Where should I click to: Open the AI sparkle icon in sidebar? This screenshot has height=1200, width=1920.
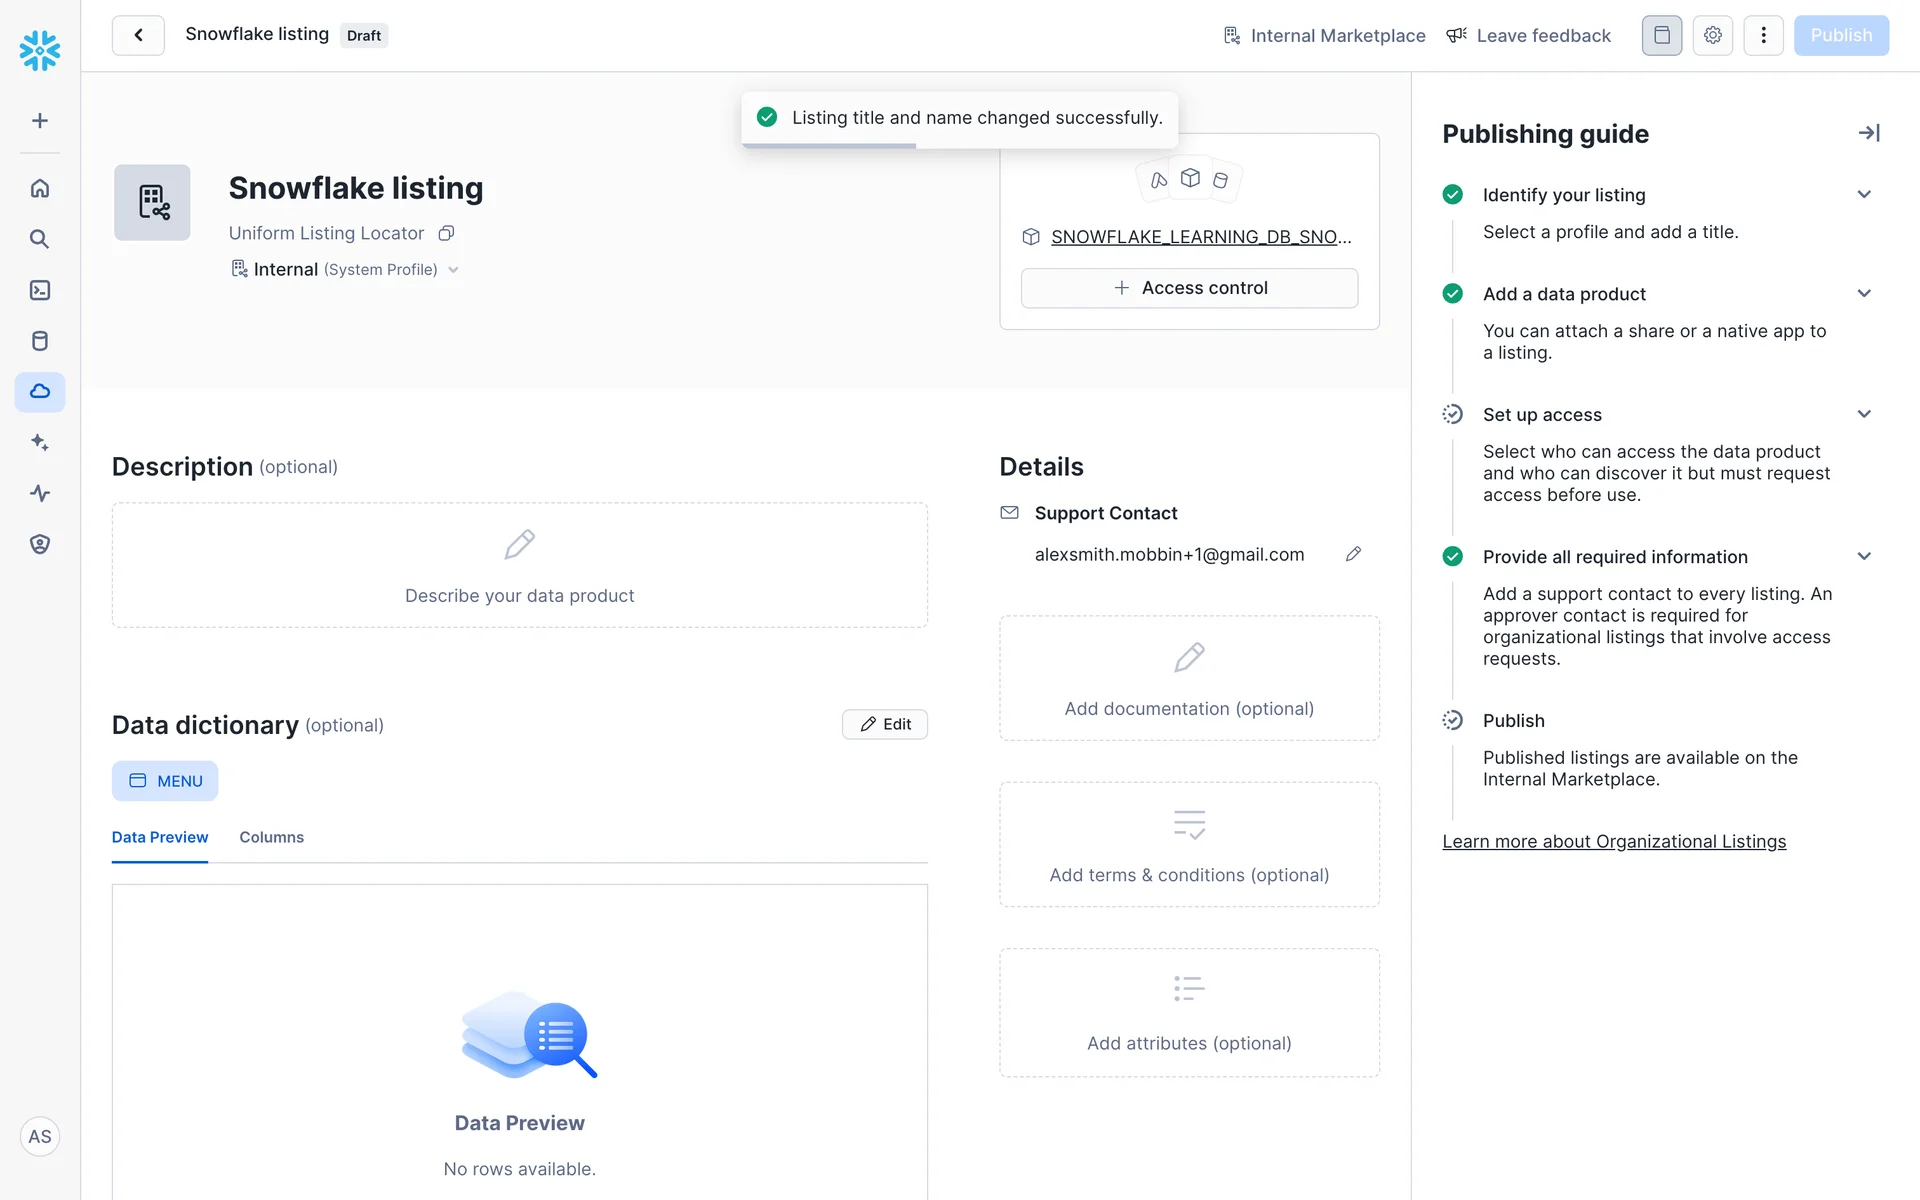(x=40, y=442)
